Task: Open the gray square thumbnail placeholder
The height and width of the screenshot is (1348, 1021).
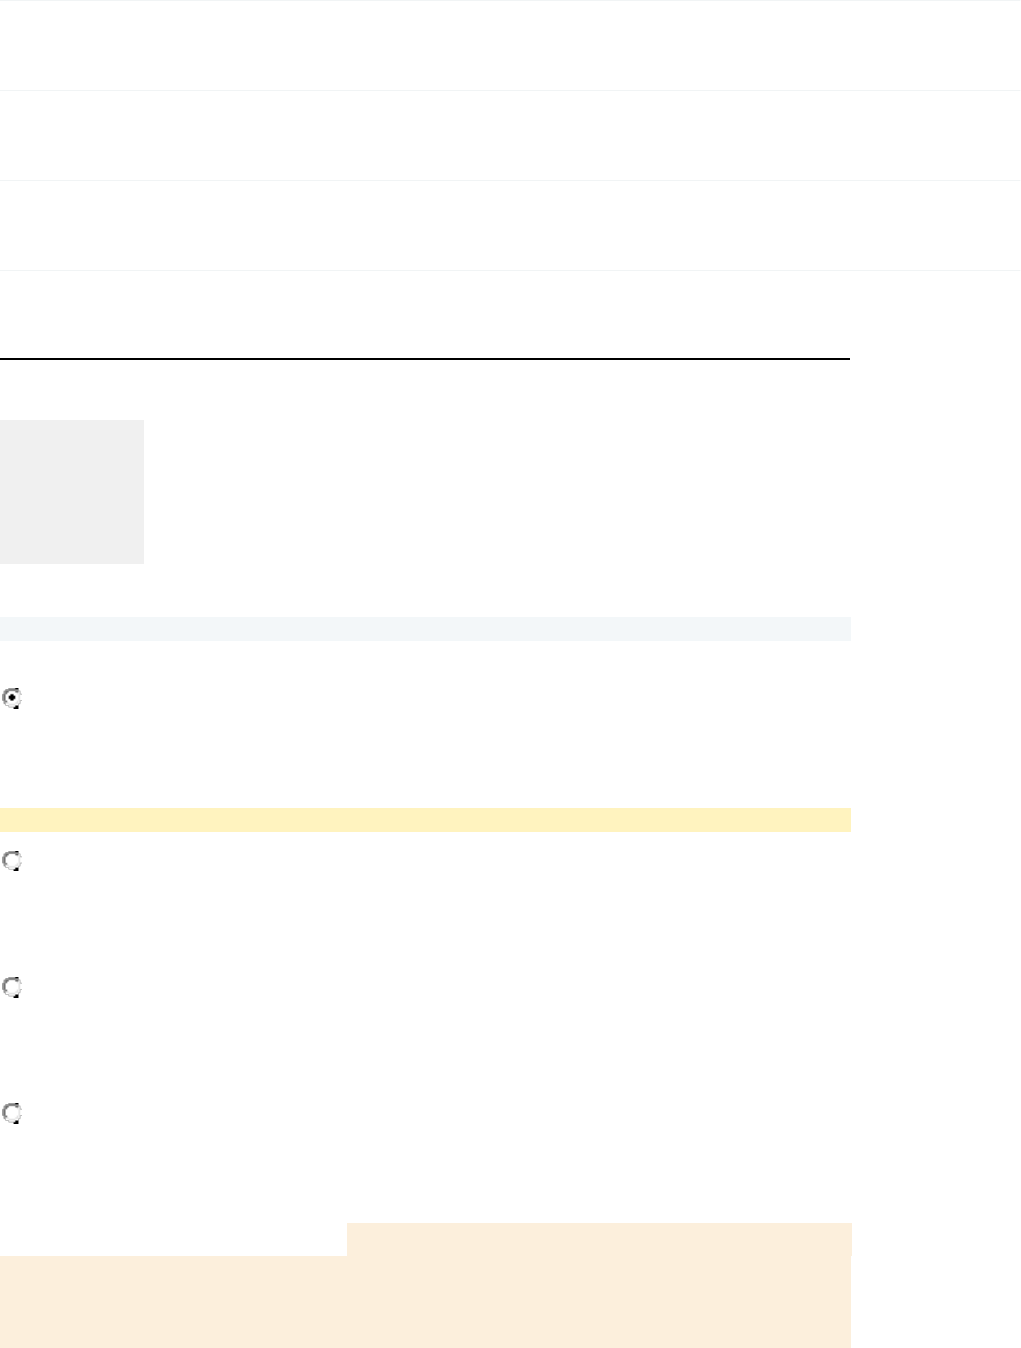Action: [72, 492]
